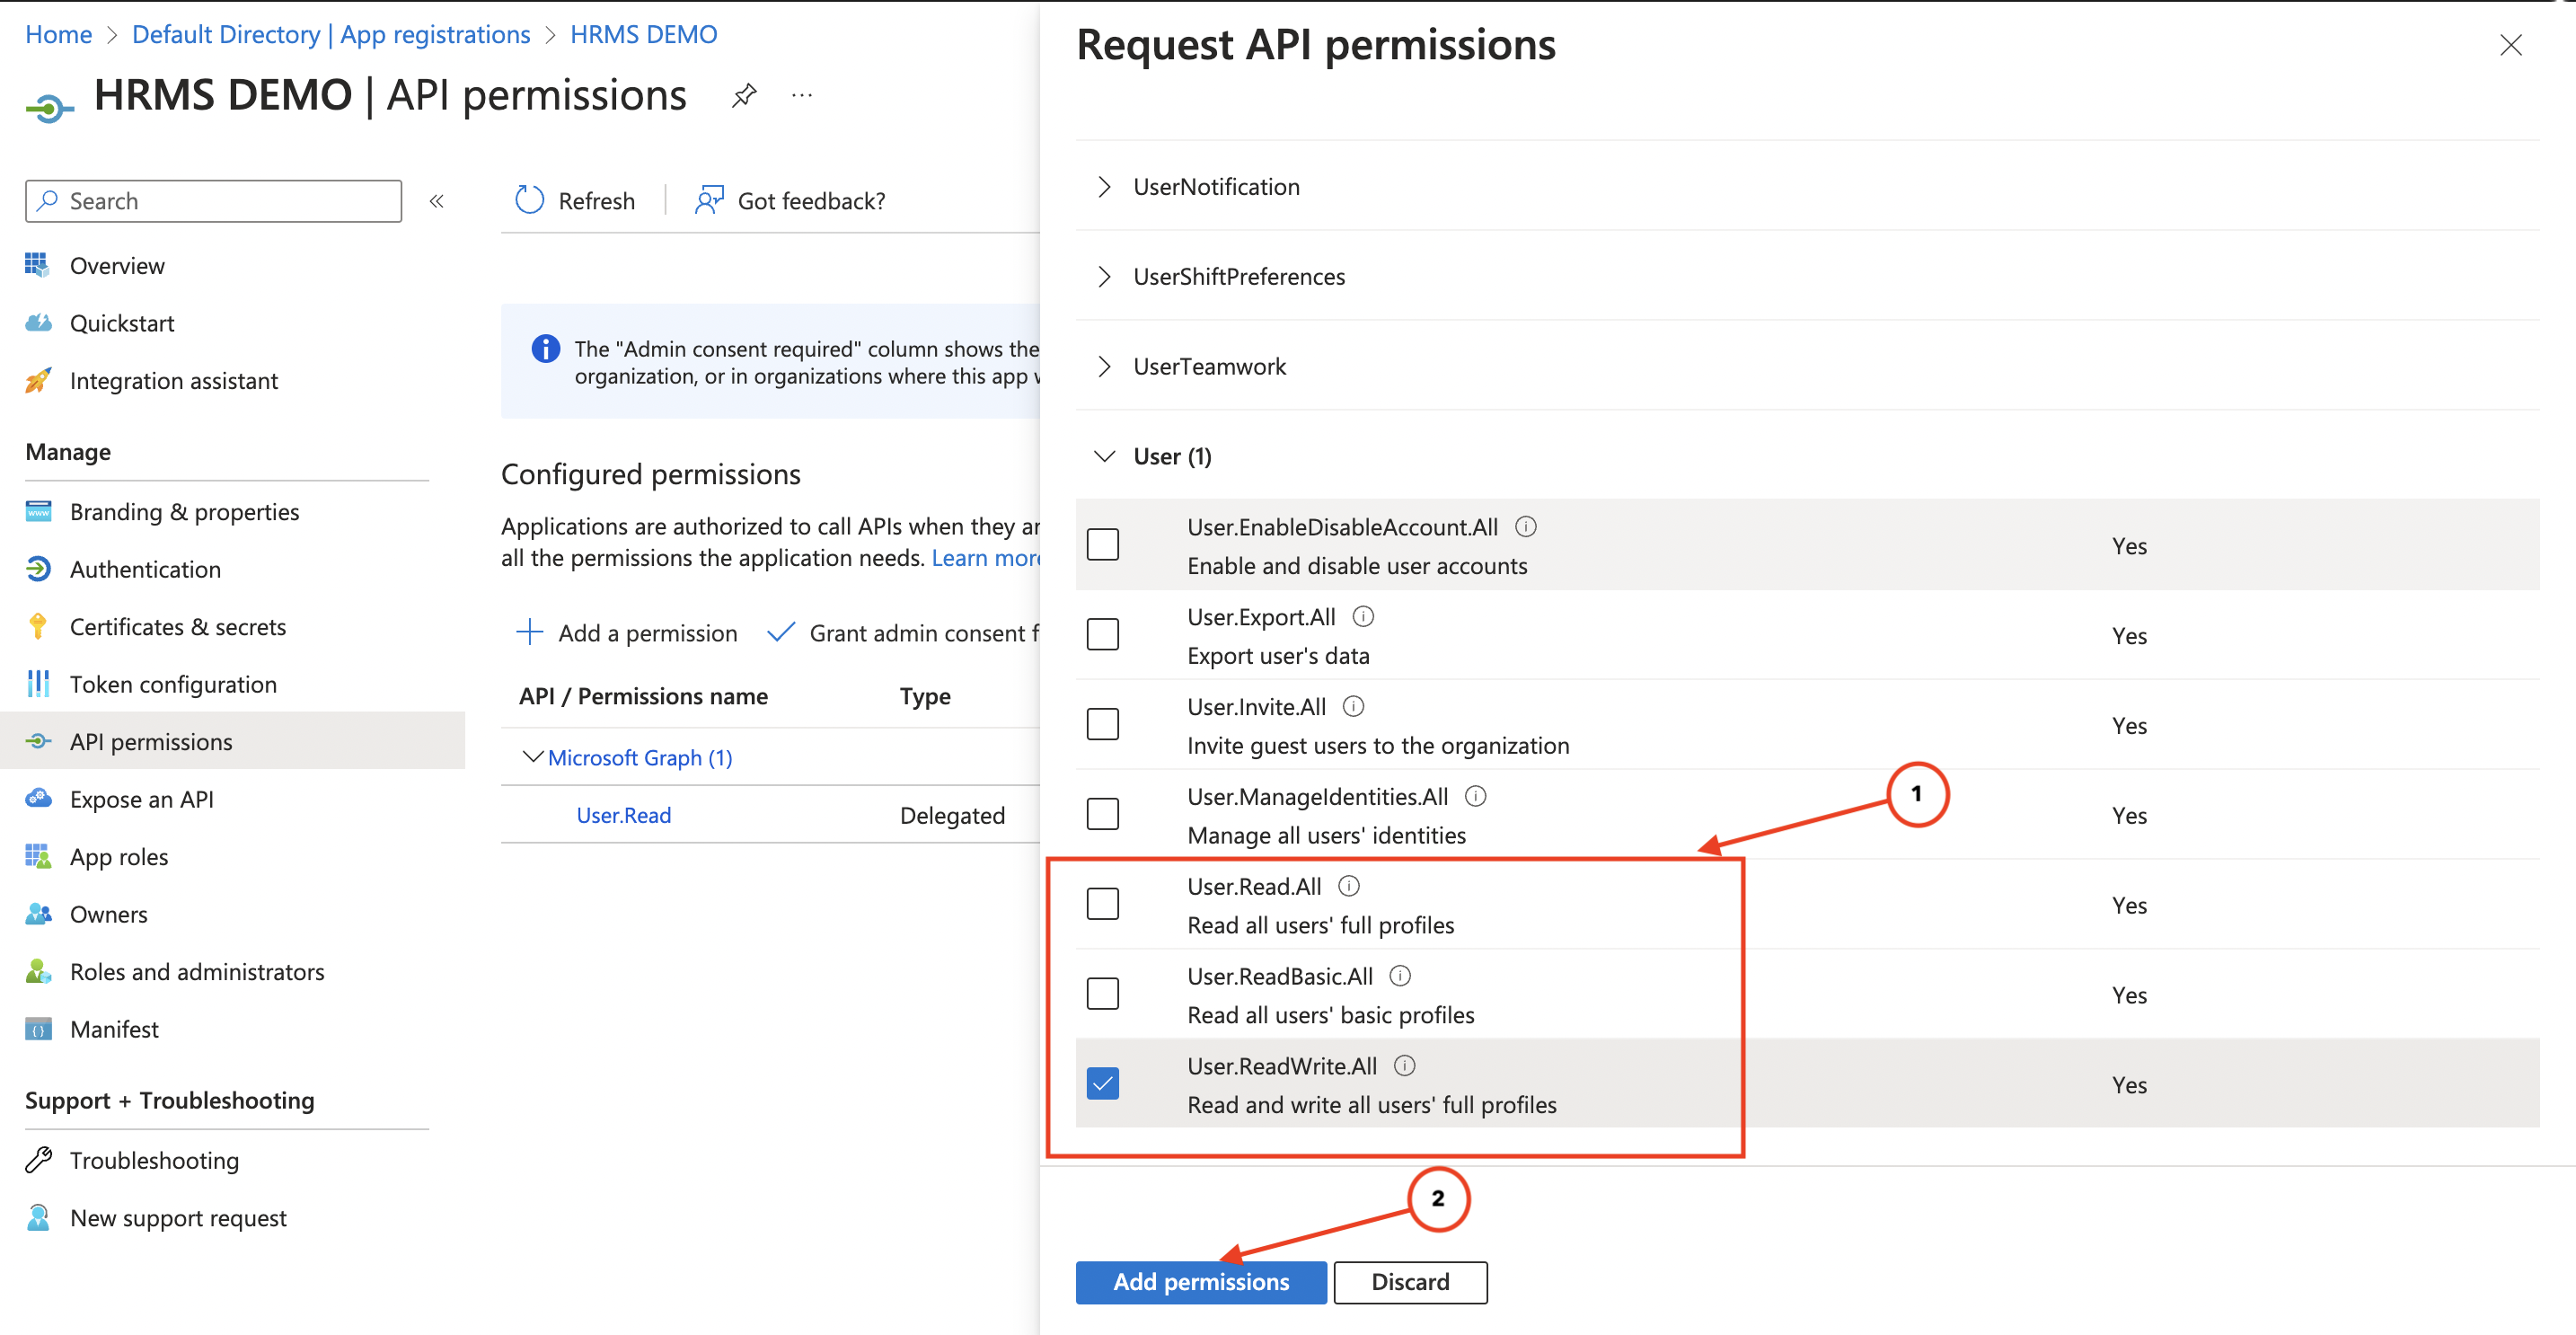Click info icon next to User.Export.All
This screenshot has width=2576, height=1335.
point(1363,617)
